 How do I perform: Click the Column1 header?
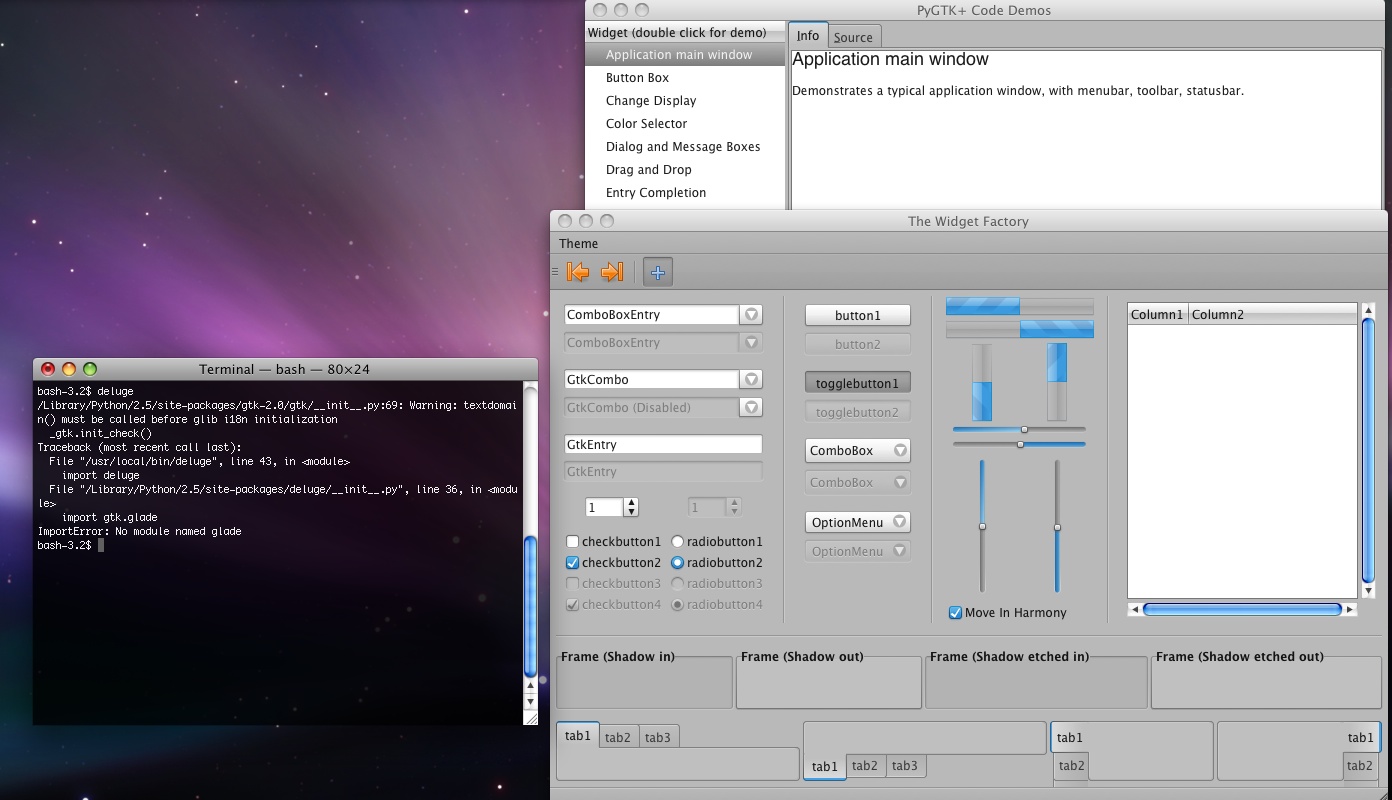[x=1158, y=314]
